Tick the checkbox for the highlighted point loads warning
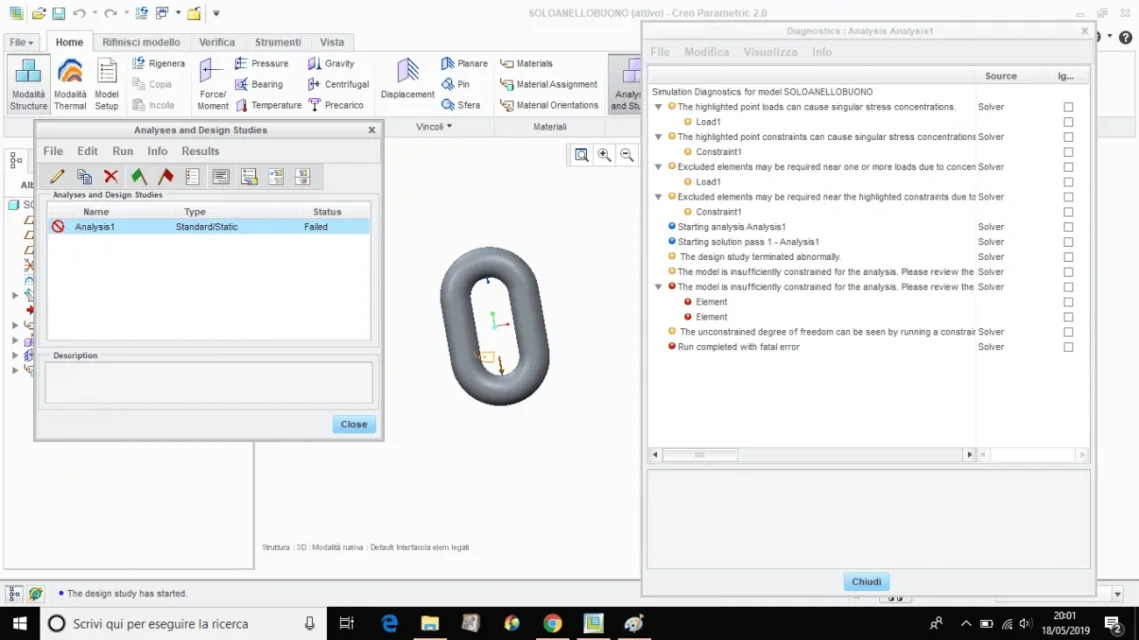The width and height of the screenshot is (1139, 640). click(x=1068, y=107)
